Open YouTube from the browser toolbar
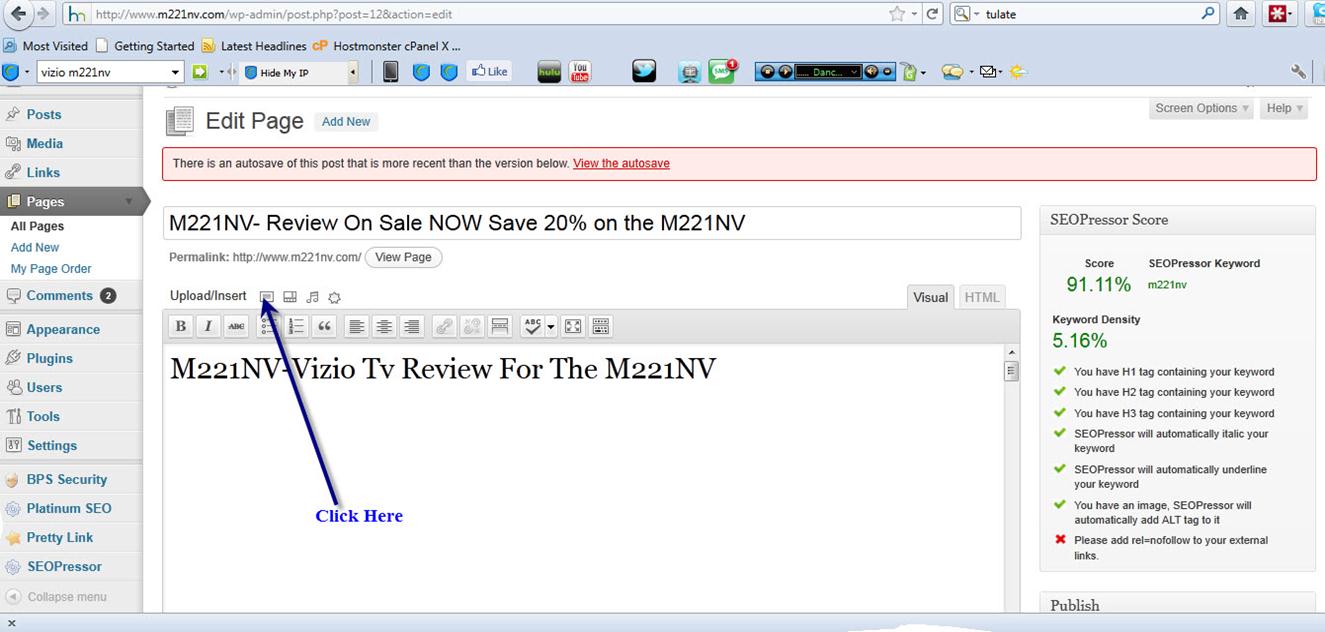1325x632 pixels. (x=579, y=72)
